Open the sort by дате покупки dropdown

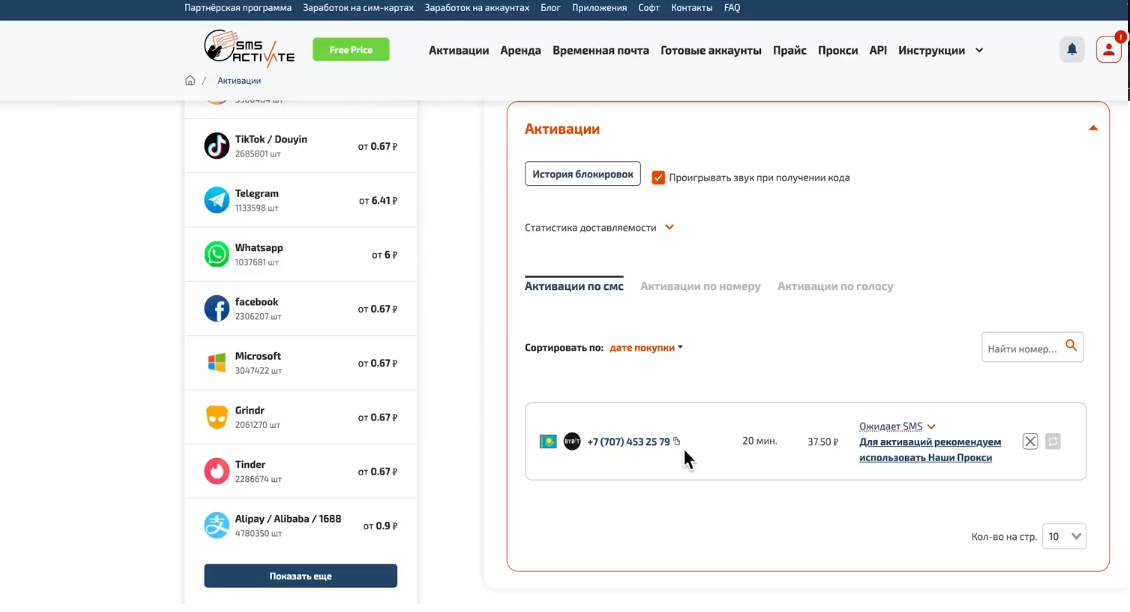click(646, 347)
